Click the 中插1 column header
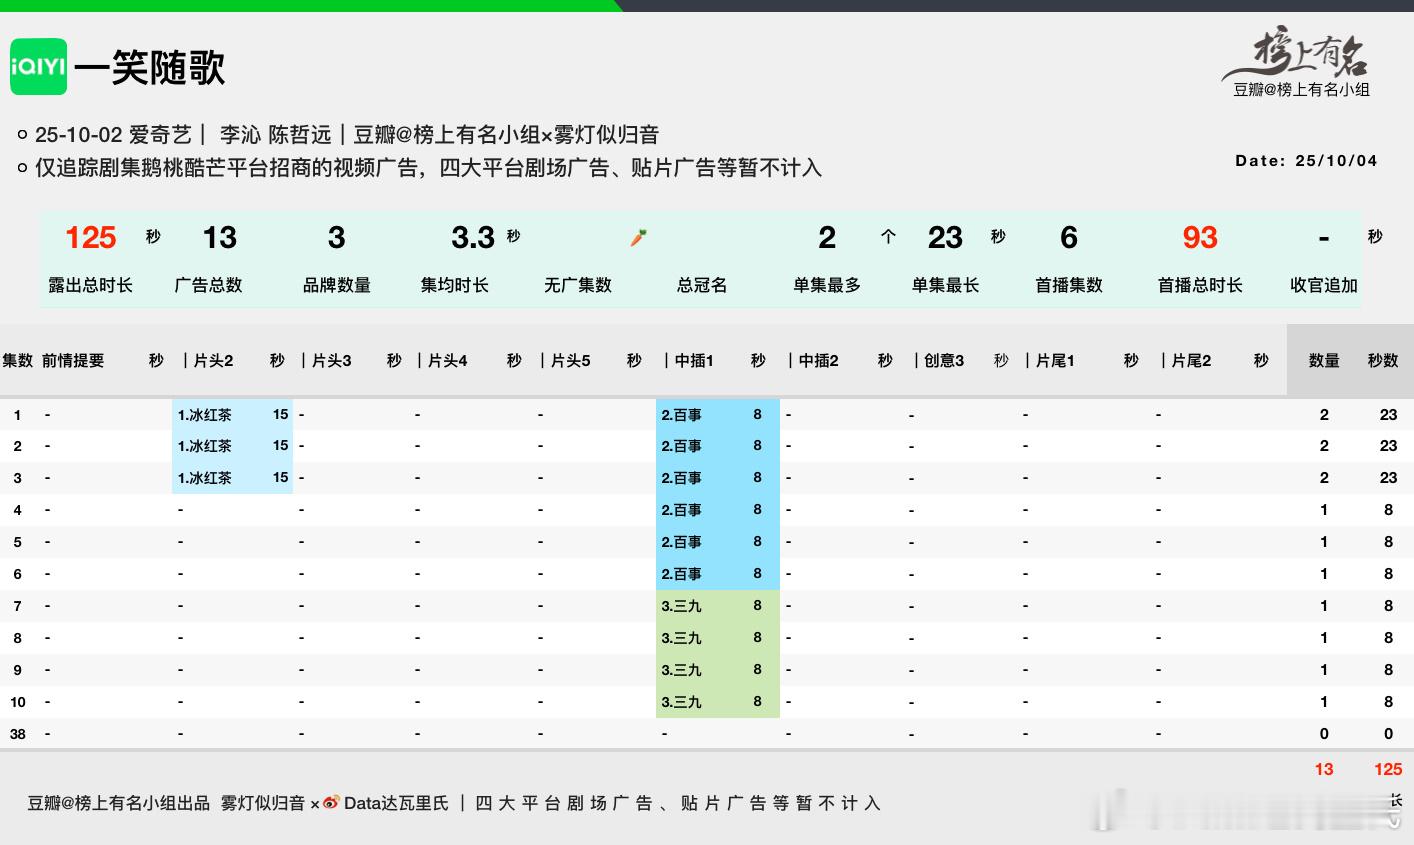The height and width of the screenshot is (845, 1414). [x=694, y=360]
